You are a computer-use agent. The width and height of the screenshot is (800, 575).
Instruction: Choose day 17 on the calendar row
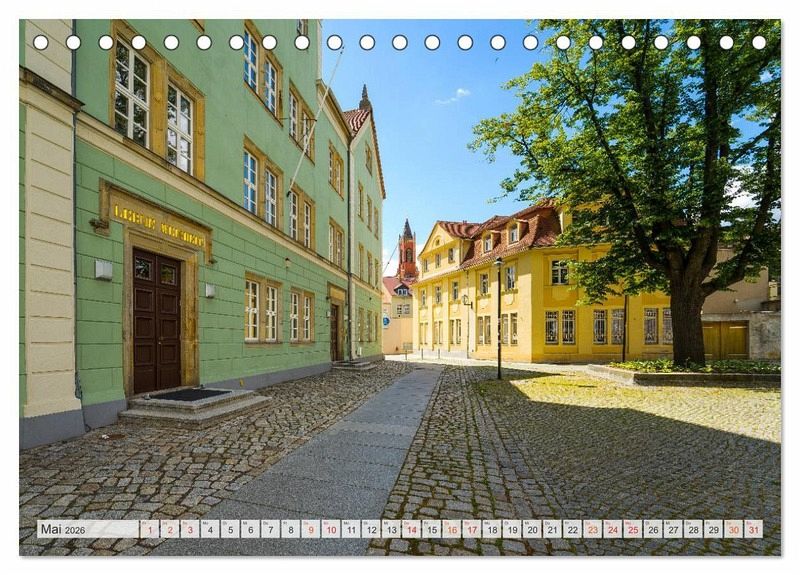coord(471,529)
